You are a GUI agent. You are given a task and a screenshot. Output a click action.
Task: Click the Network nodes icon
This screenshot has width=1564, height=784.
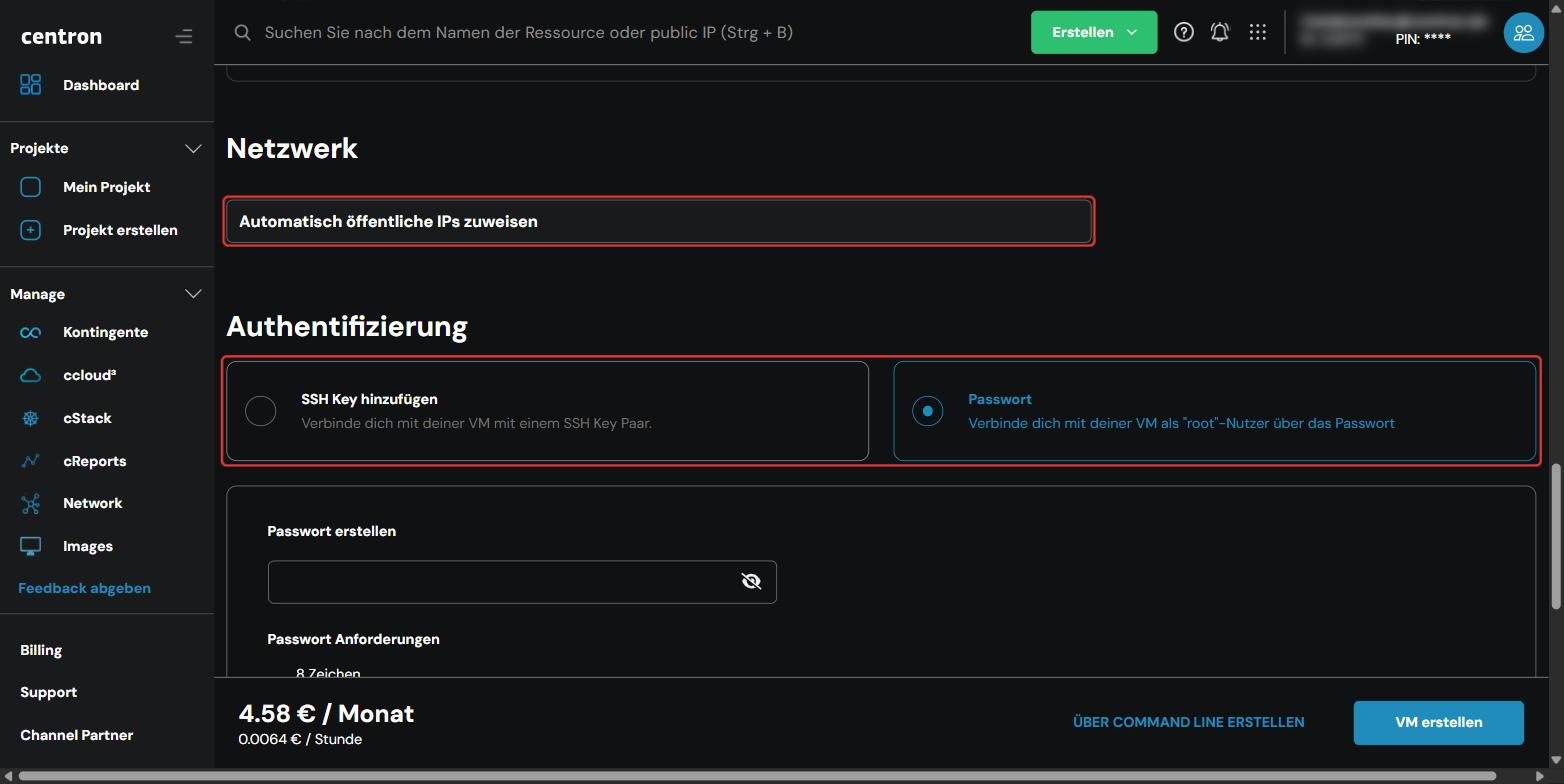[x=31, y=503]
